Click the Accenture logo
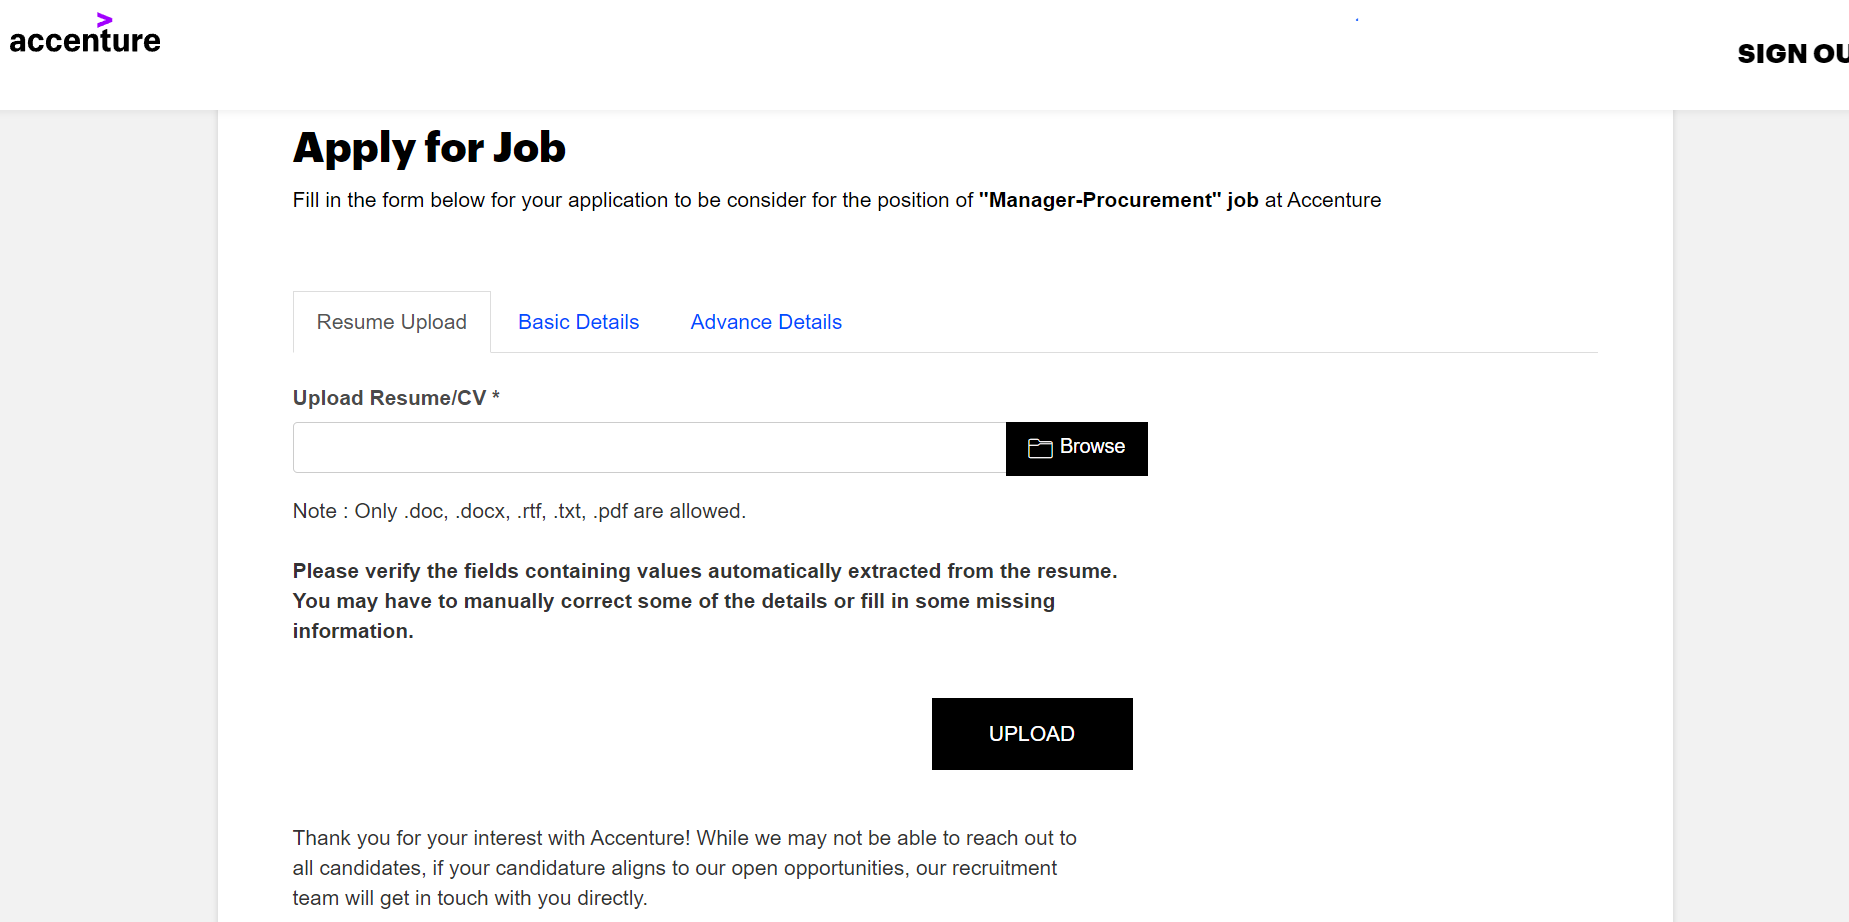Image resolution: width=1849 pixels, height=922 pixels. click(x=85, y=39)
